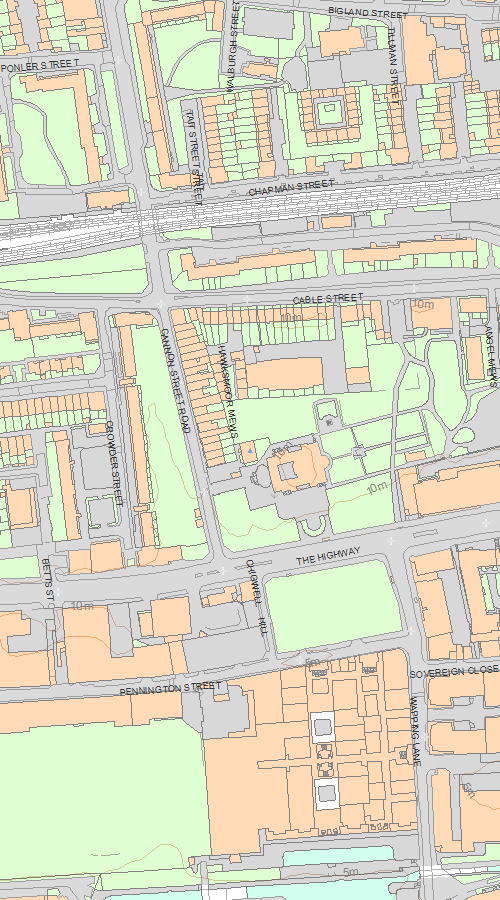This screenshot has width=500, height=900.
Task: Click the Cannon Street Road label
Action: point(175,381)
